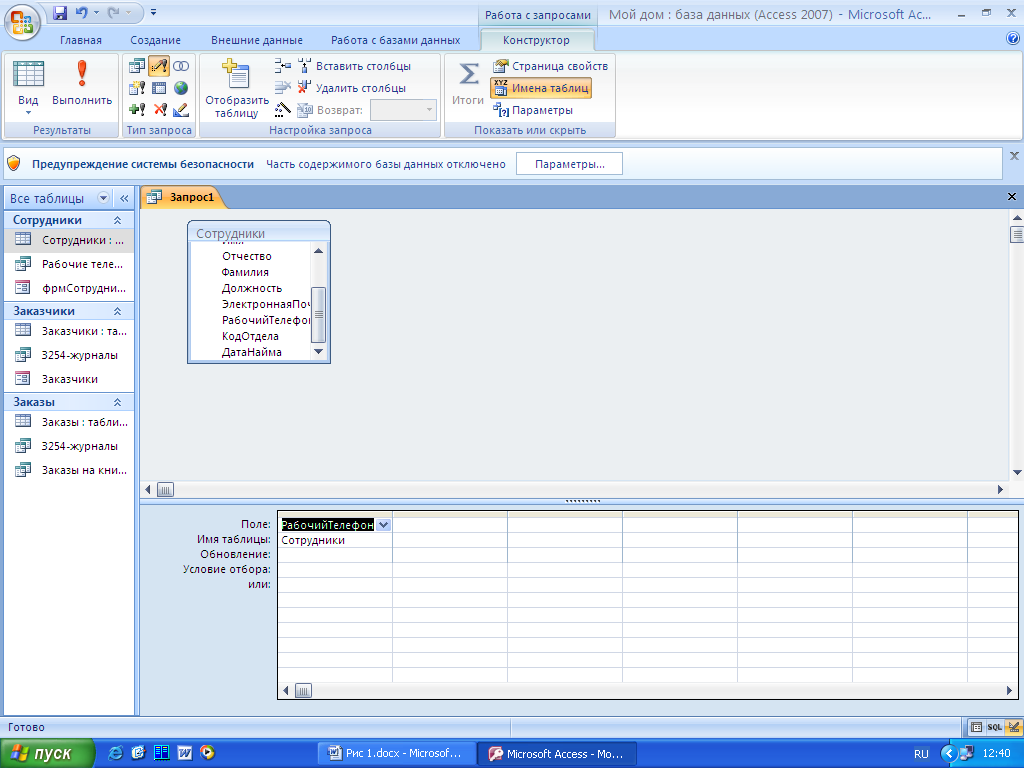Choose the Select query type icon

tap(137, 66)
